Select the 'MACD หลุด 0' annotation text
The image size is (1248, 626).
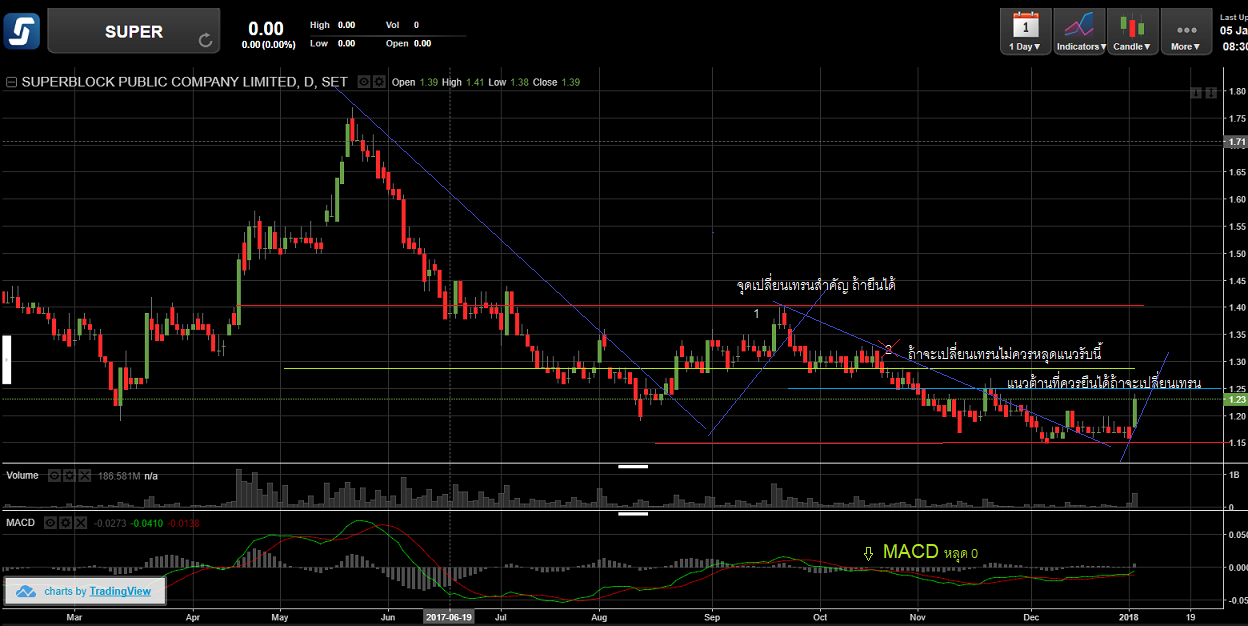click(x=930, y=552)
